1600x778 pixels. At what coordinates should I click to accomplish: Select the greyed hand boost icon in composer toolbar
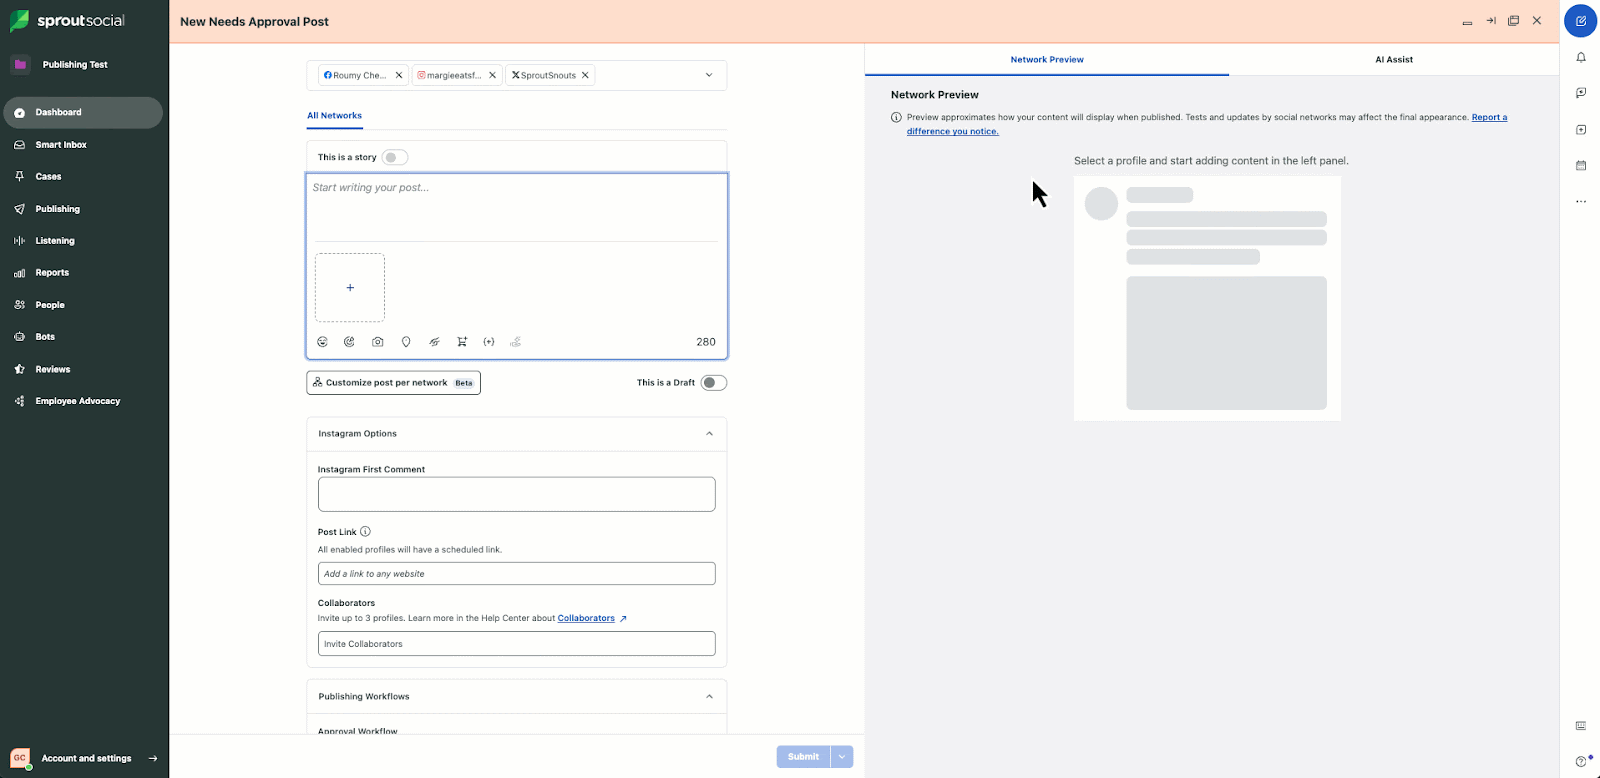(516, 342)
